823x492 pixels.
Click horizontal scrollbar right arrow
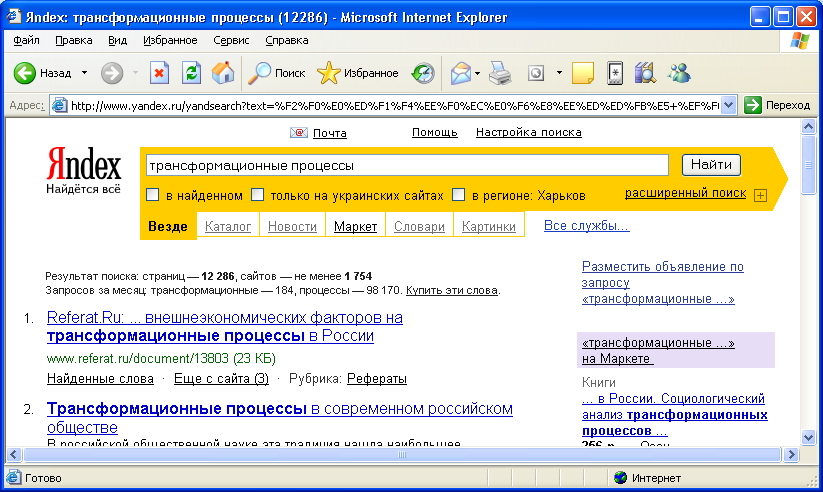click(791, 455)
